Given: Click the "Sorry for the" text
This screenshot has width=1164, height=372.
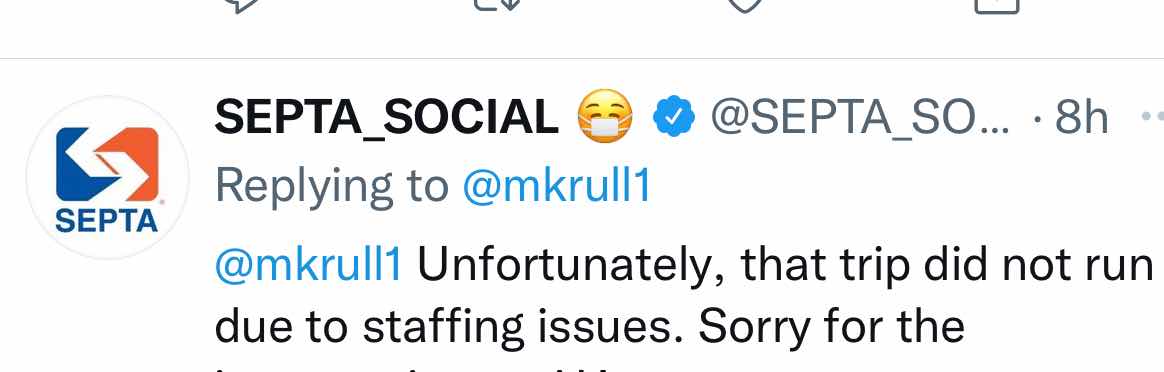Looking at the screenshot, I should coord(831,327).
